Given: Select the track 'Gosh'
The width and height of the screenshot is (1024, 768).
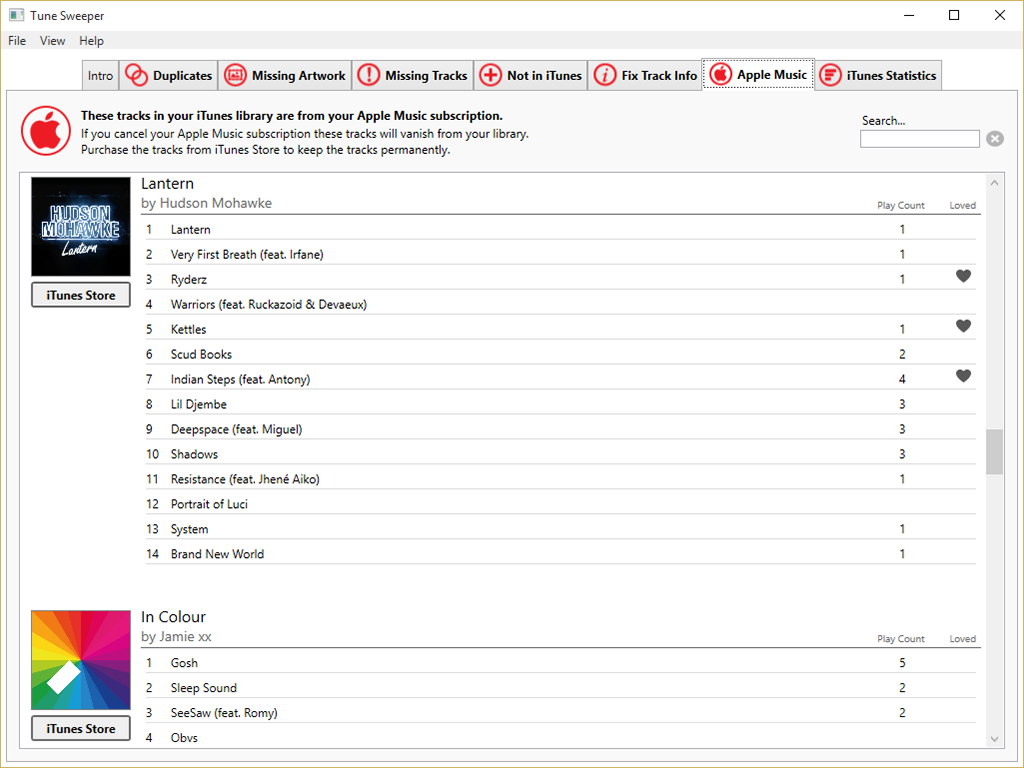Looking at the screenshot, I should pyautogui.click(x=560, y=663).
